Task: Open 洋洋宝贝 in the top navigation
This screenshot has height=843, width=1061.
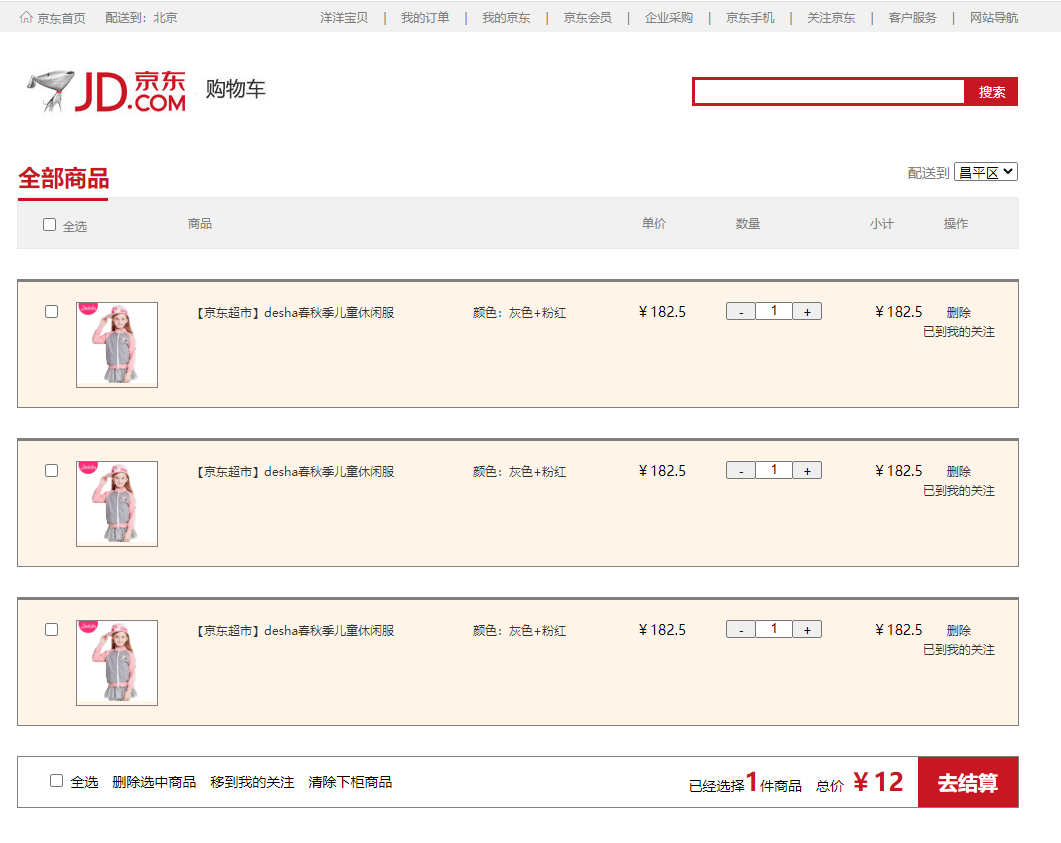Action: coord(344,18)
